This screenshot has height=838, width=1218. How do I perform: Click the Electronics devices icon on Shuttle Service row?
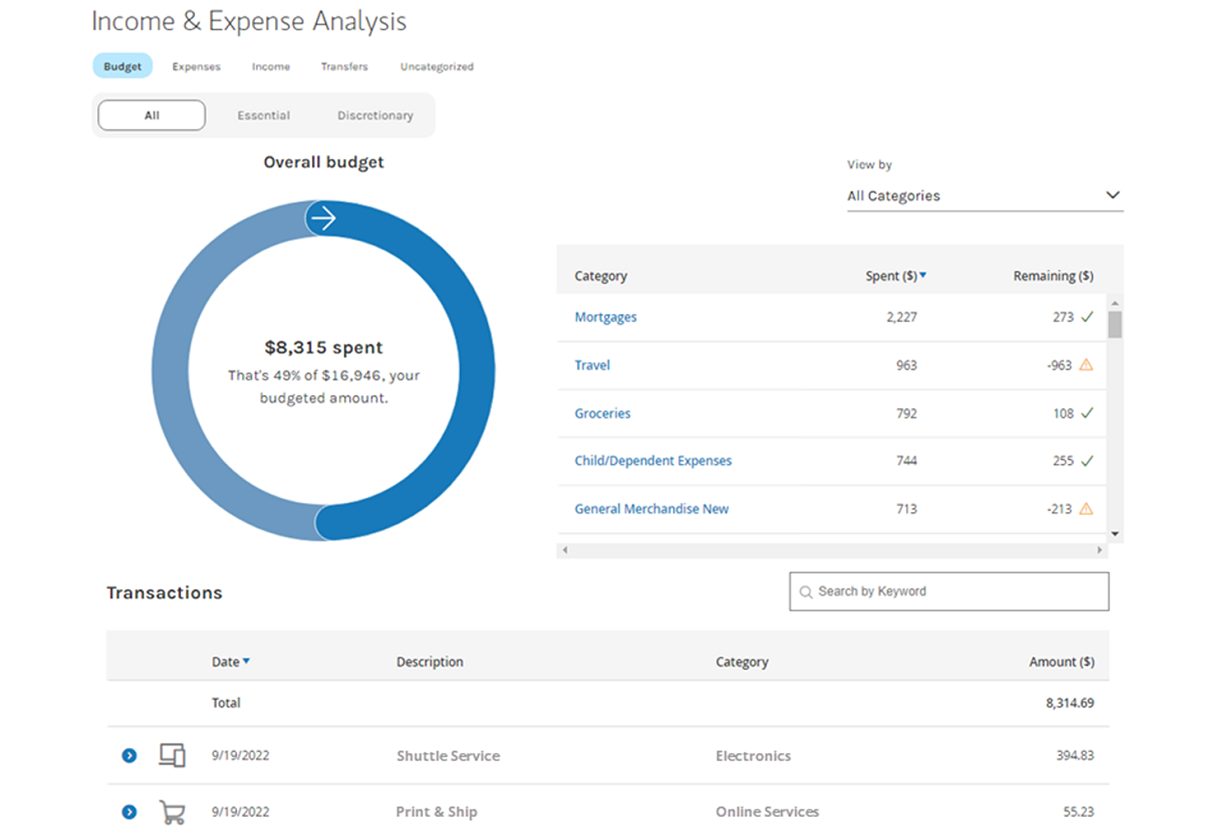[172, 755]
